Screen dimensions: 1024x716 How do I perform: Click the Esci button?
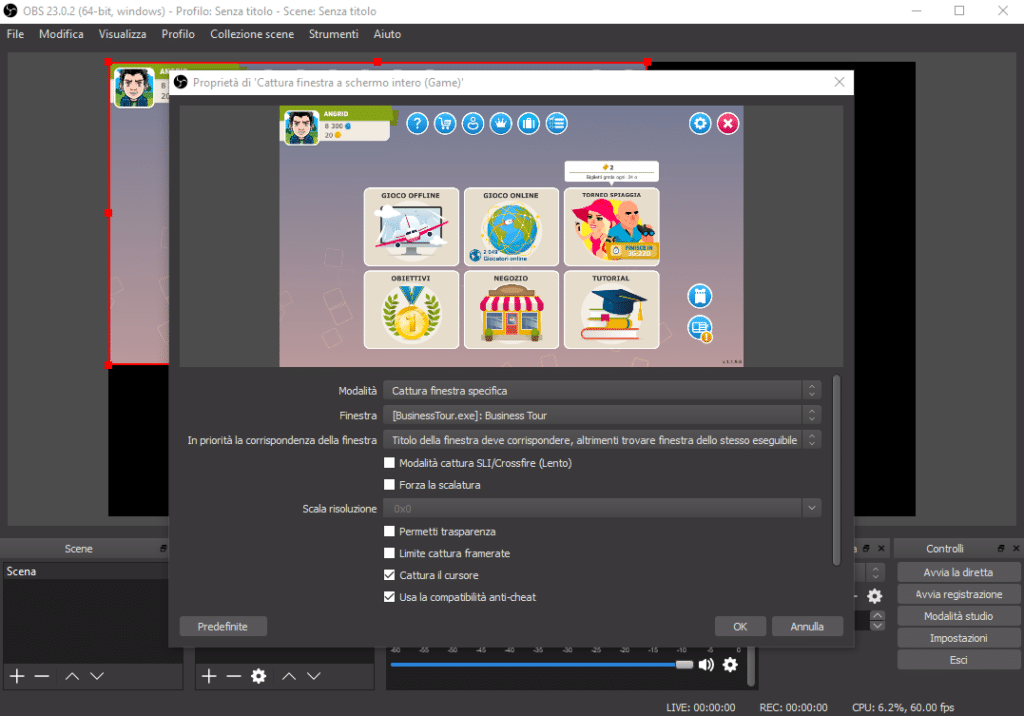click(959, 660)
